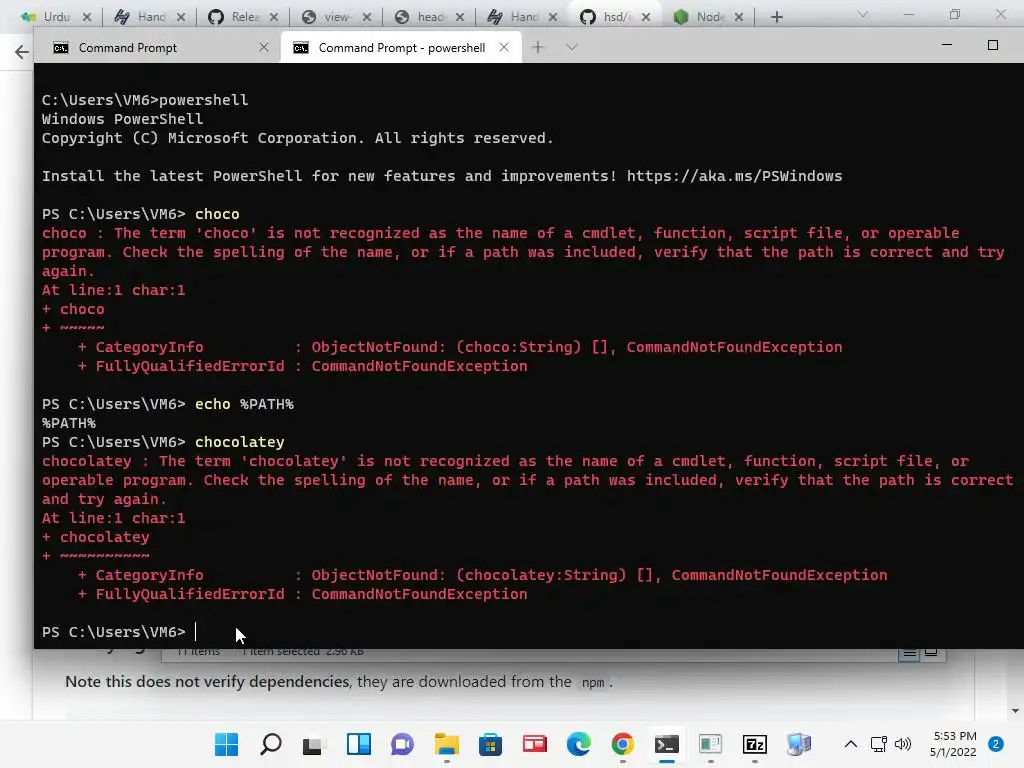Viewport: 1024px width, 768px height.
Task: Click 'npm' code text in page note
Action: 593,682
